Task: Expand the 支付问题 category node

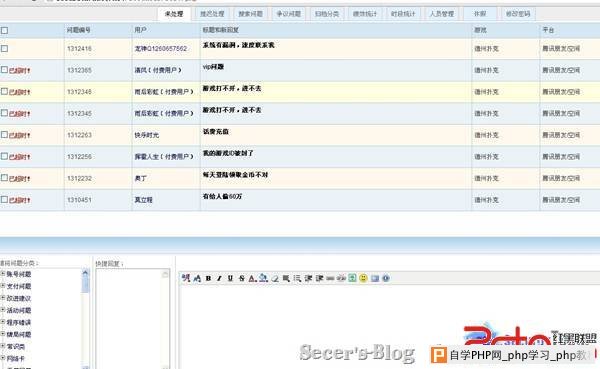Action: [x=3, y=286]
